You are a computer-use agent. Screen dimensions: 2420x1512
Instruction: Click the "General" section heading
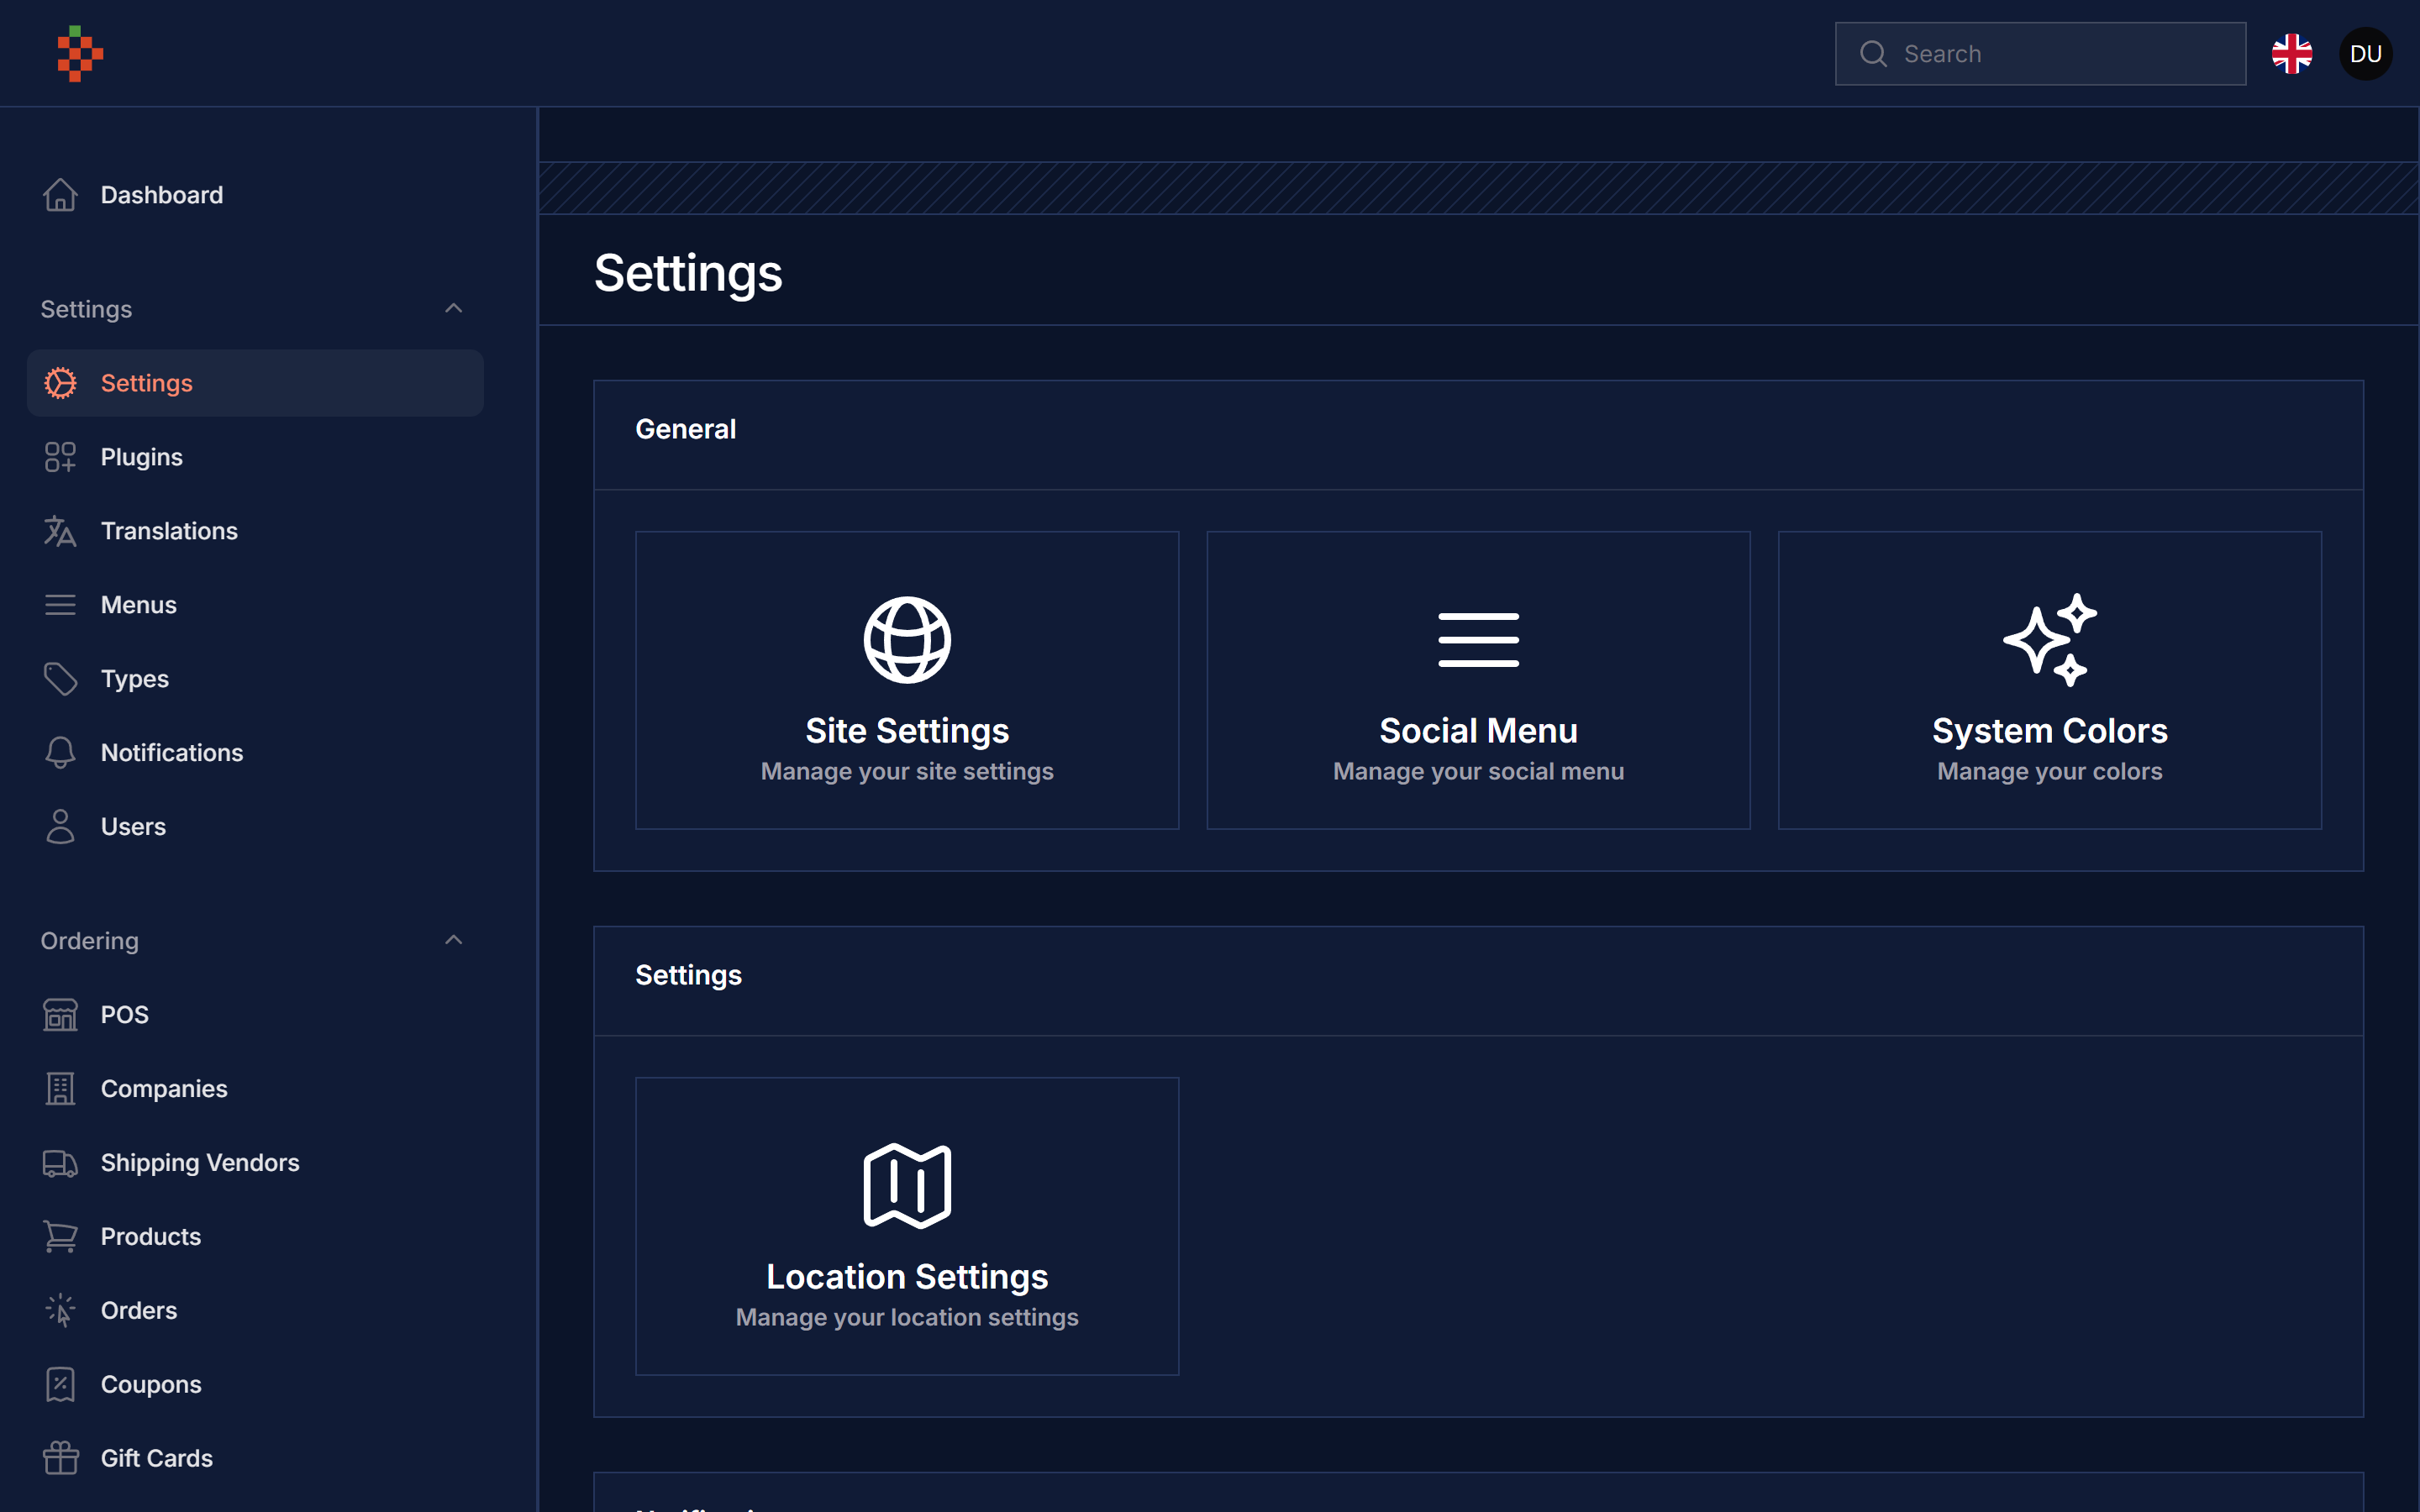pyautogui.click(x=686, y=429)
